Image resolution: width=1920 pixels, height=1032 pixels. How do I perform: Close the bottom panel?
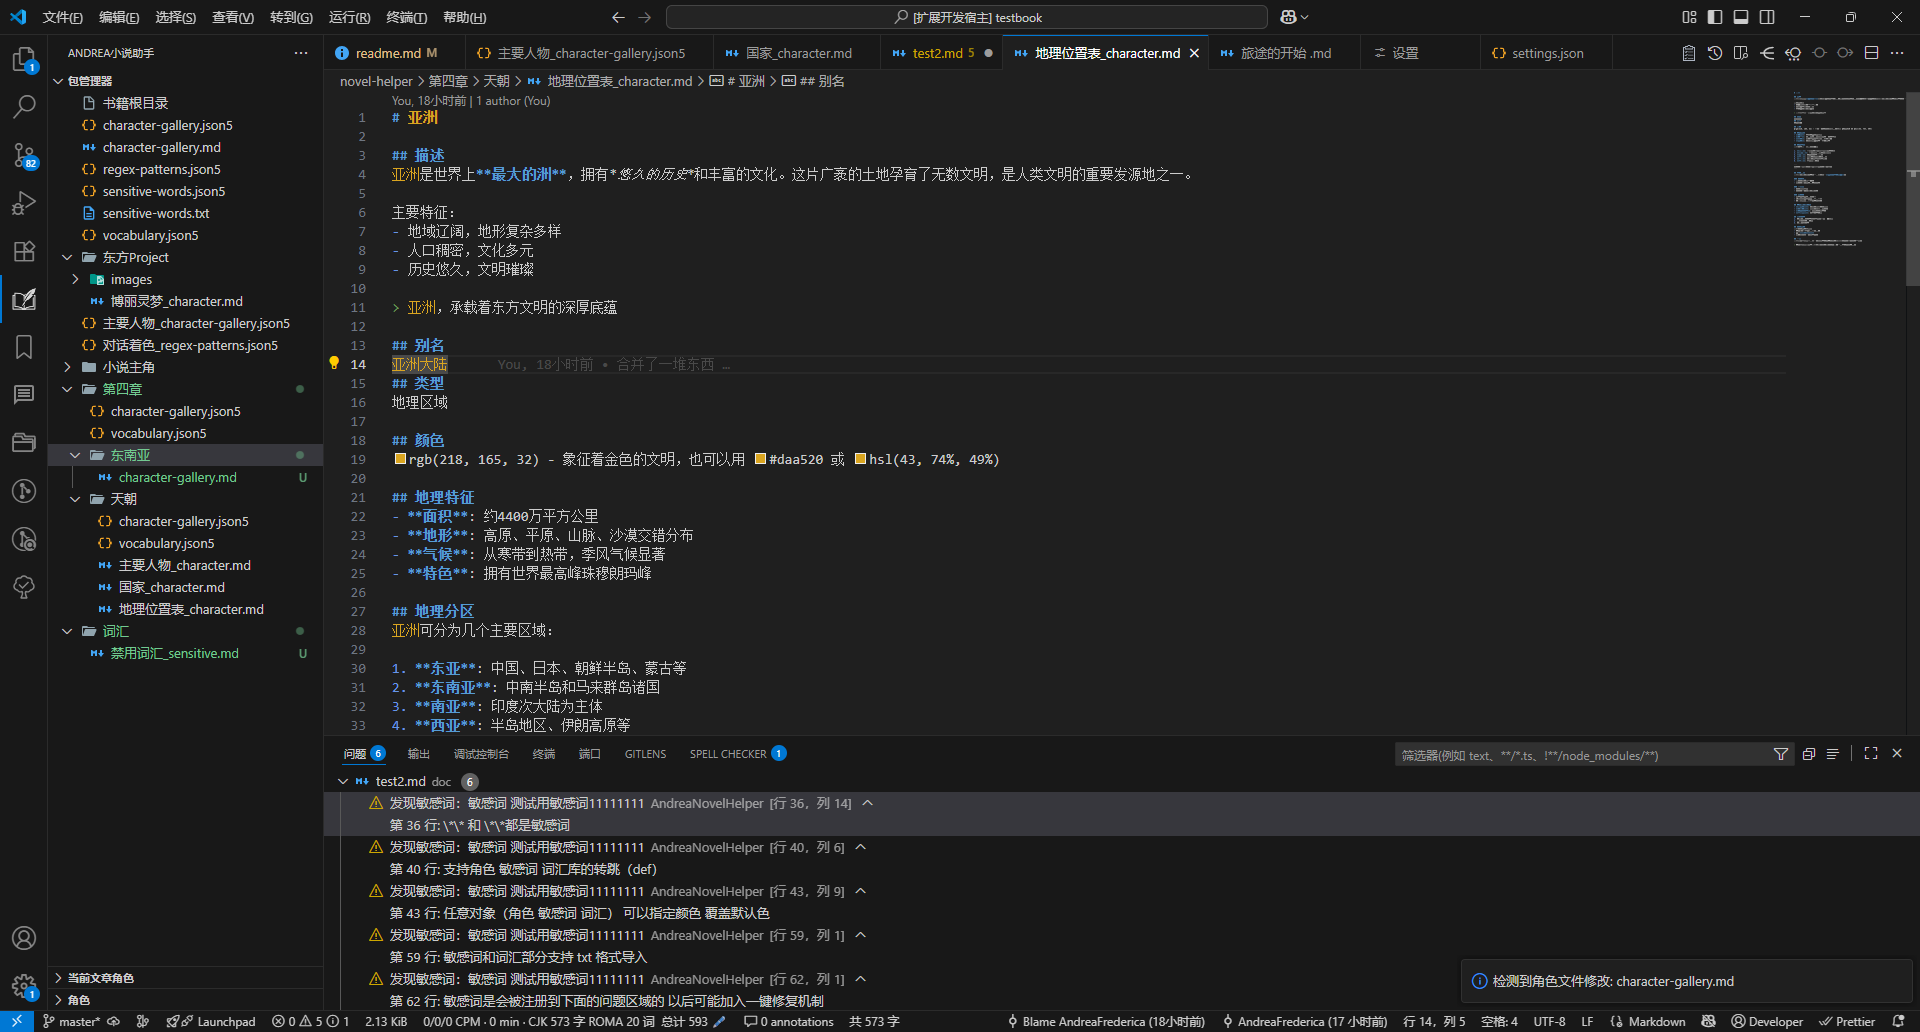click(x=1897, y=753)
